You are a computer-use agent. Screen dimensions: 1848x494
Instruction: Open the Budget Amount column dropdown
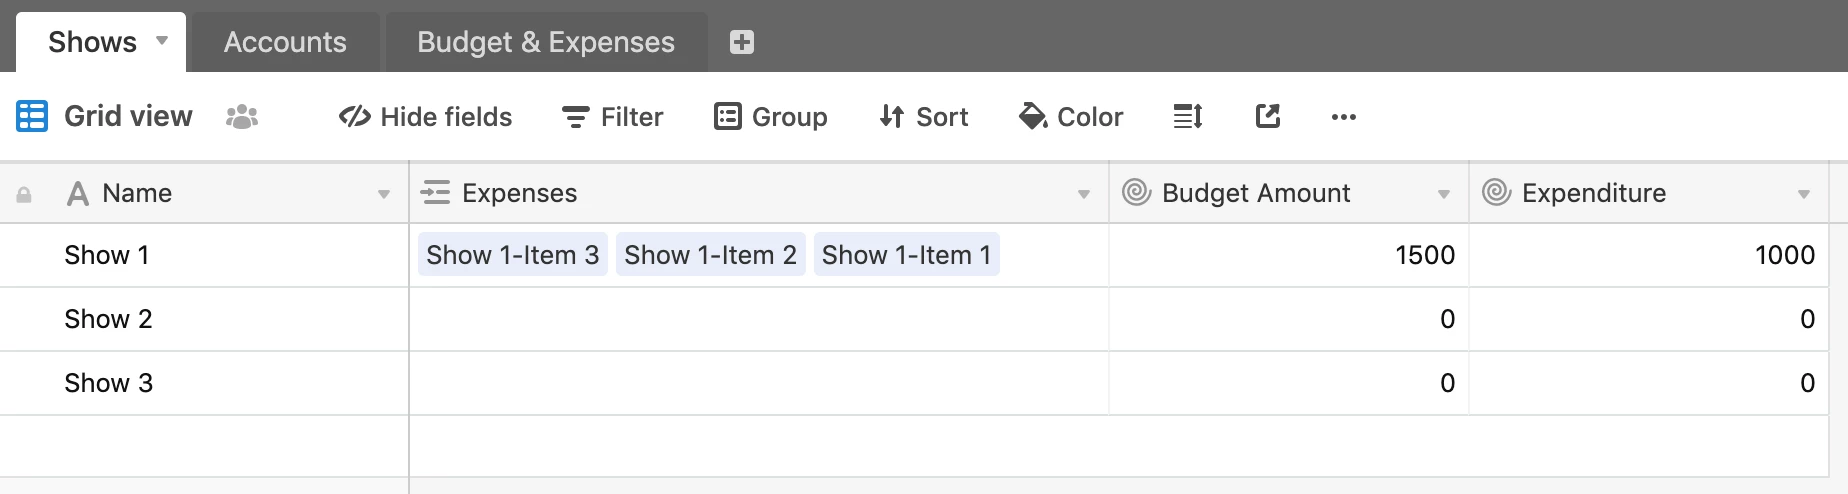[1444, 194]
